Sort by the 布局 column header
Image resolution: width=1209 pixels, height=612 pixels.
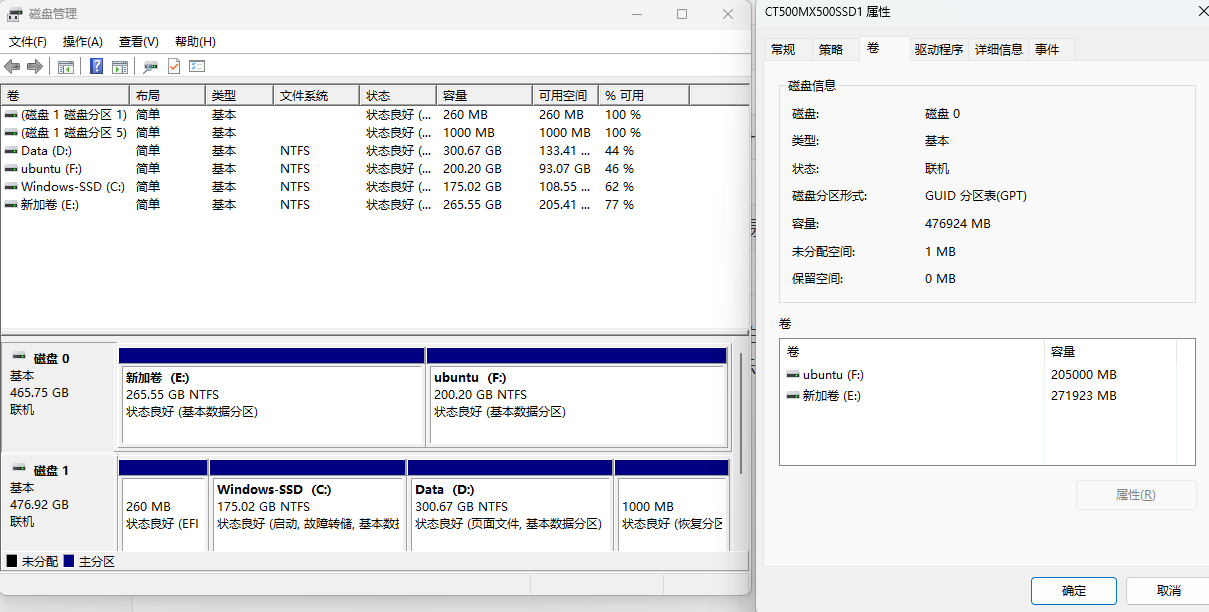[x=168, y=96]
